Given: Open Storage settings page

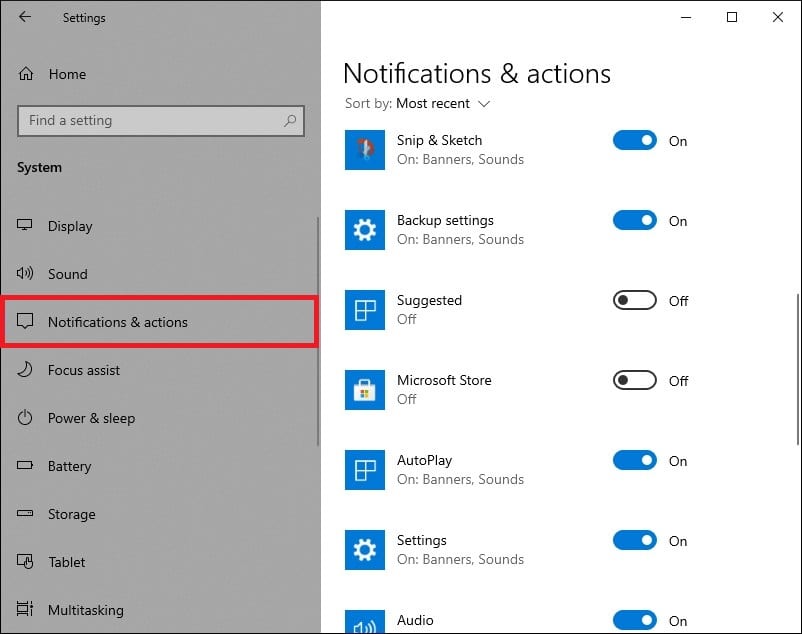Looking at the screenshot, I should click(x=160, y=514).
